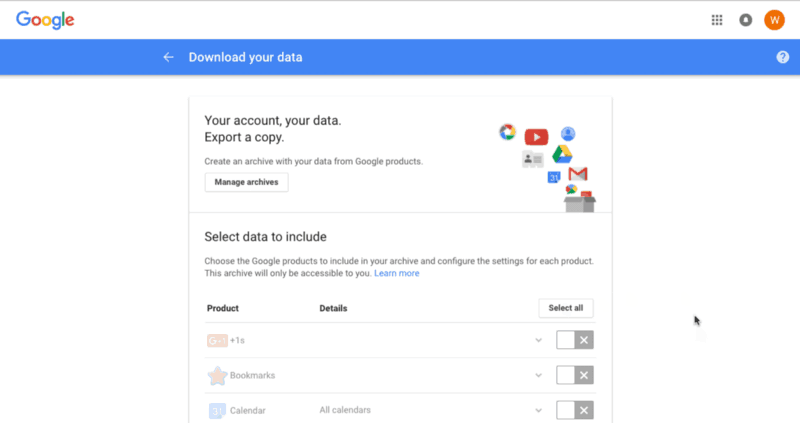Expand the Calendar row chevron
Viewport: 800px width, 423px height.
(538, 410)
